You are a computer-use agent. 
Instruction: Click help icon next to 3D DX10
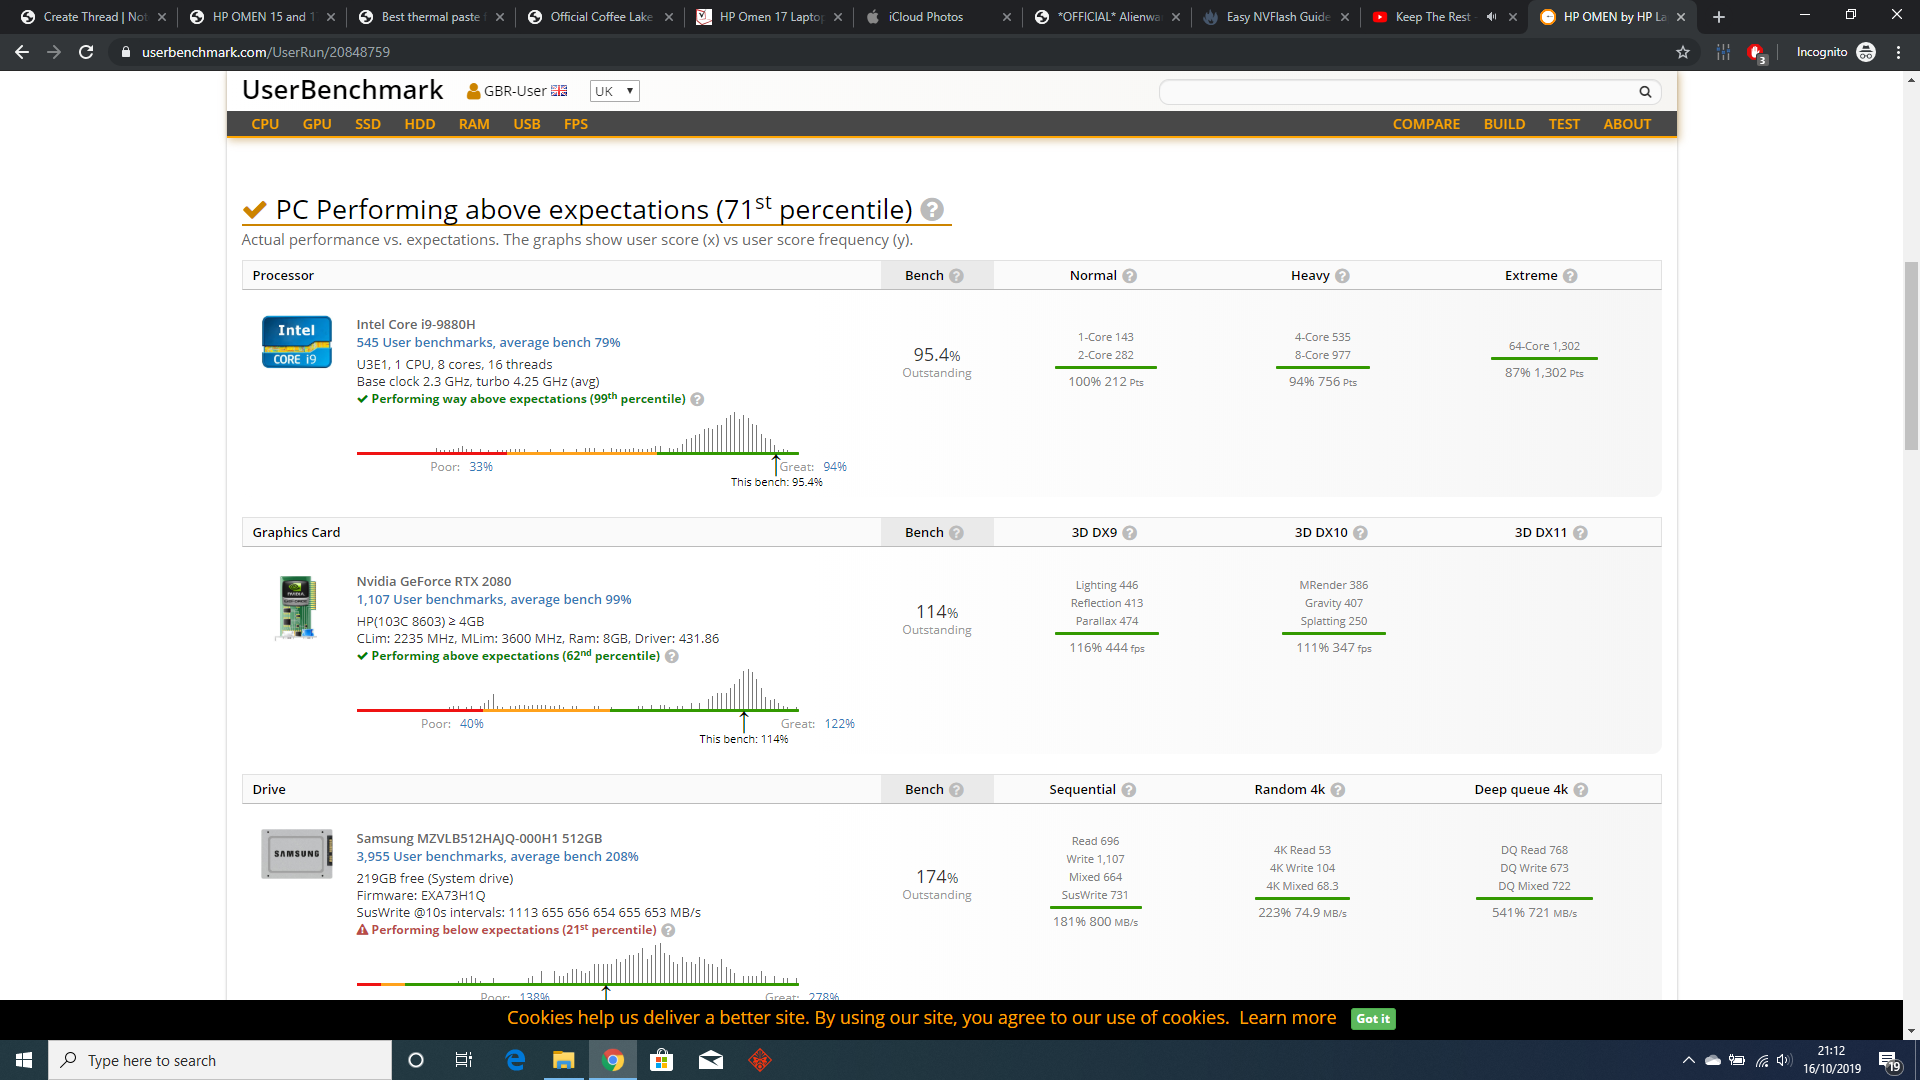tap(1360, 533)
